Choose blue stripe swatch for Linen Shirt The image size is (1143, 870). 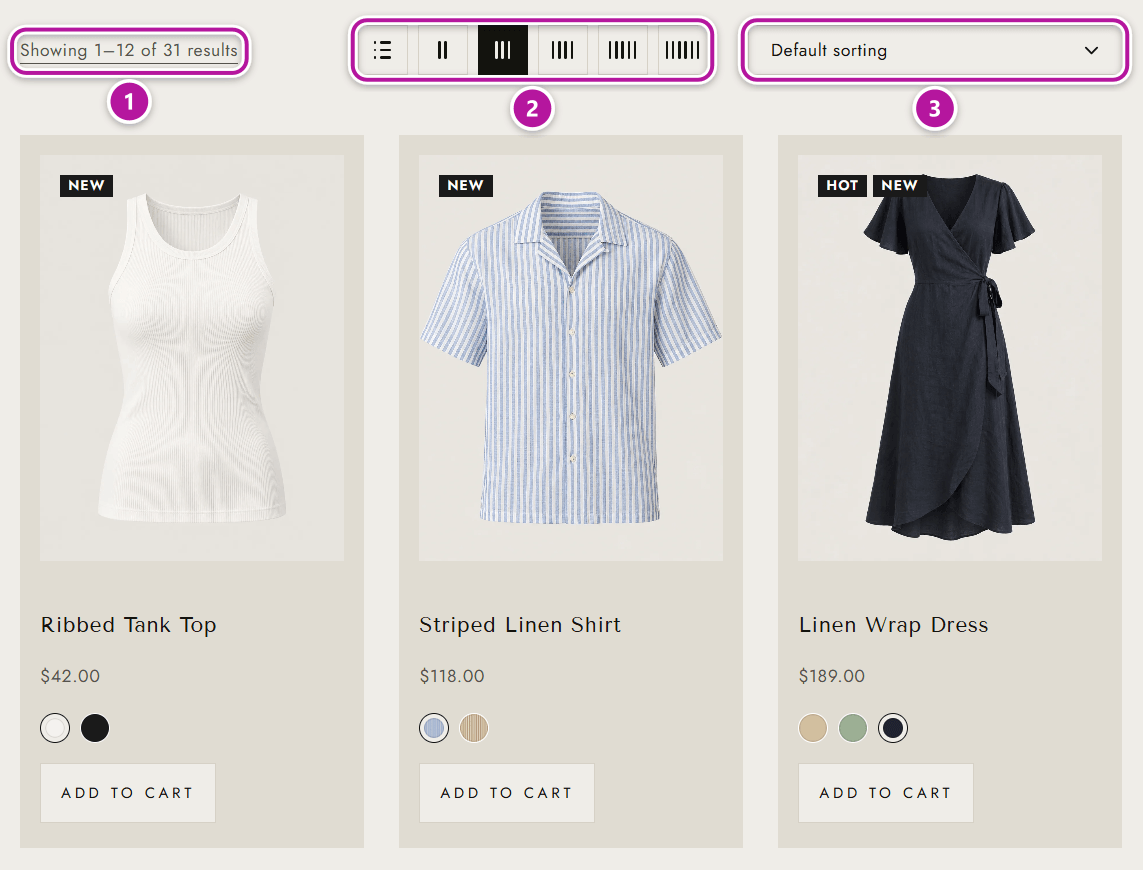point(434,728)
